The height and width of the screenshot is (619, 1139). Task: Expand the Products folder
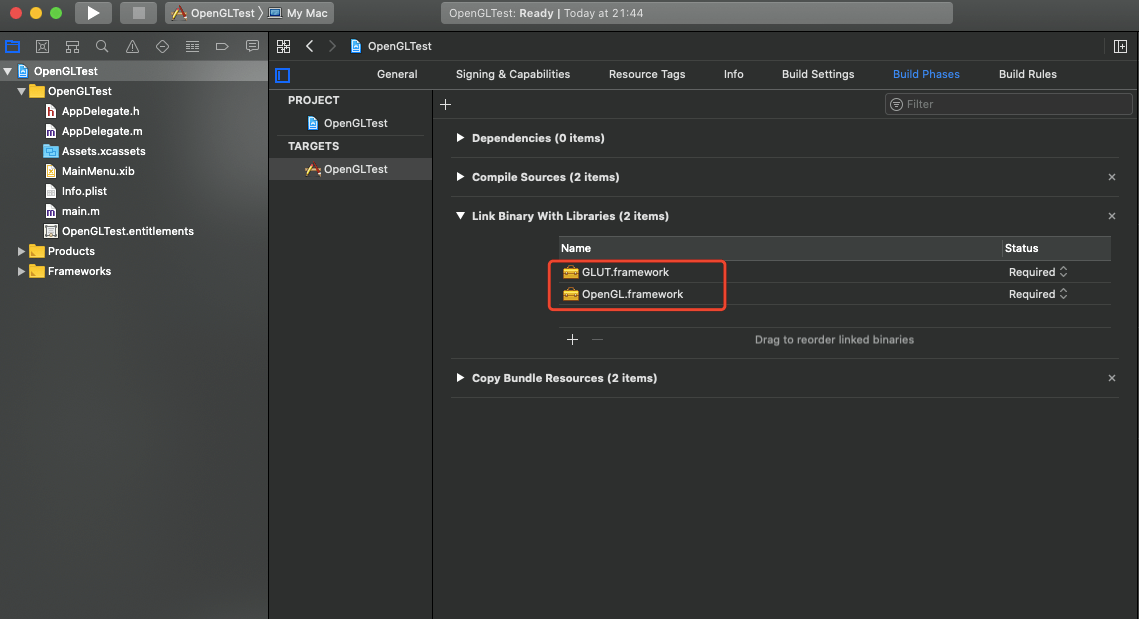(21, 251)
